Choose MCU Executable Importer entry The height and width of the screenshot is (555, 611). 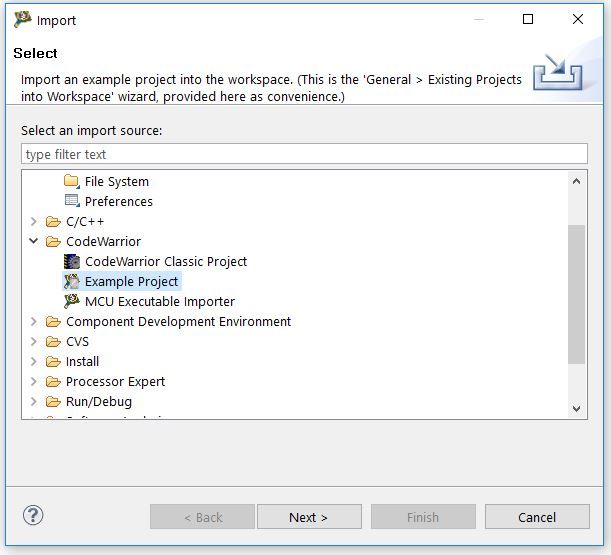click(x=160, y=302)
